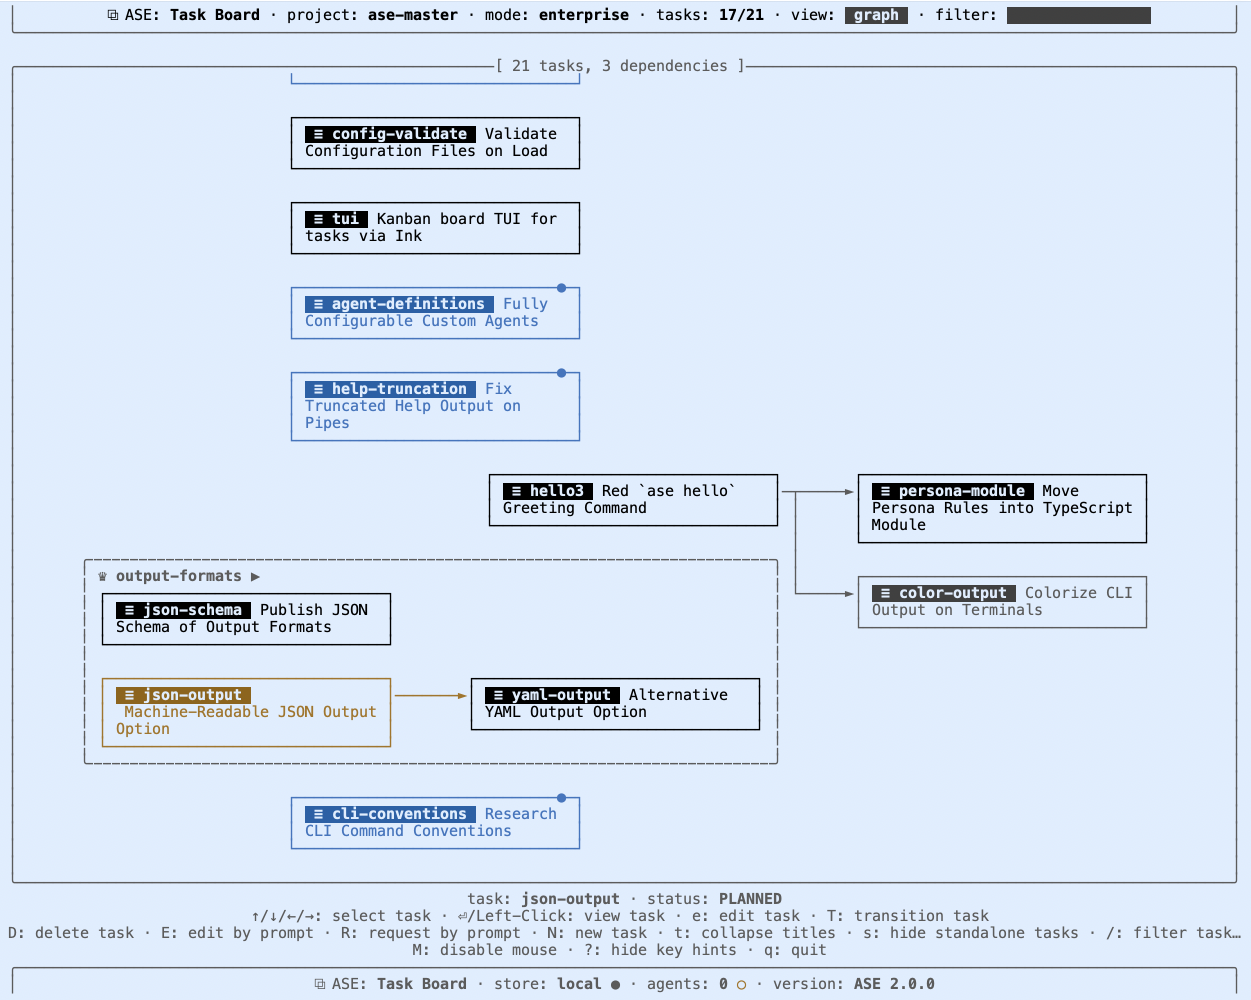Image resolution: width=1251 pixels, height=1000 pixels.
Task: Switch view using the graph selector
Action: pos(876,15)
